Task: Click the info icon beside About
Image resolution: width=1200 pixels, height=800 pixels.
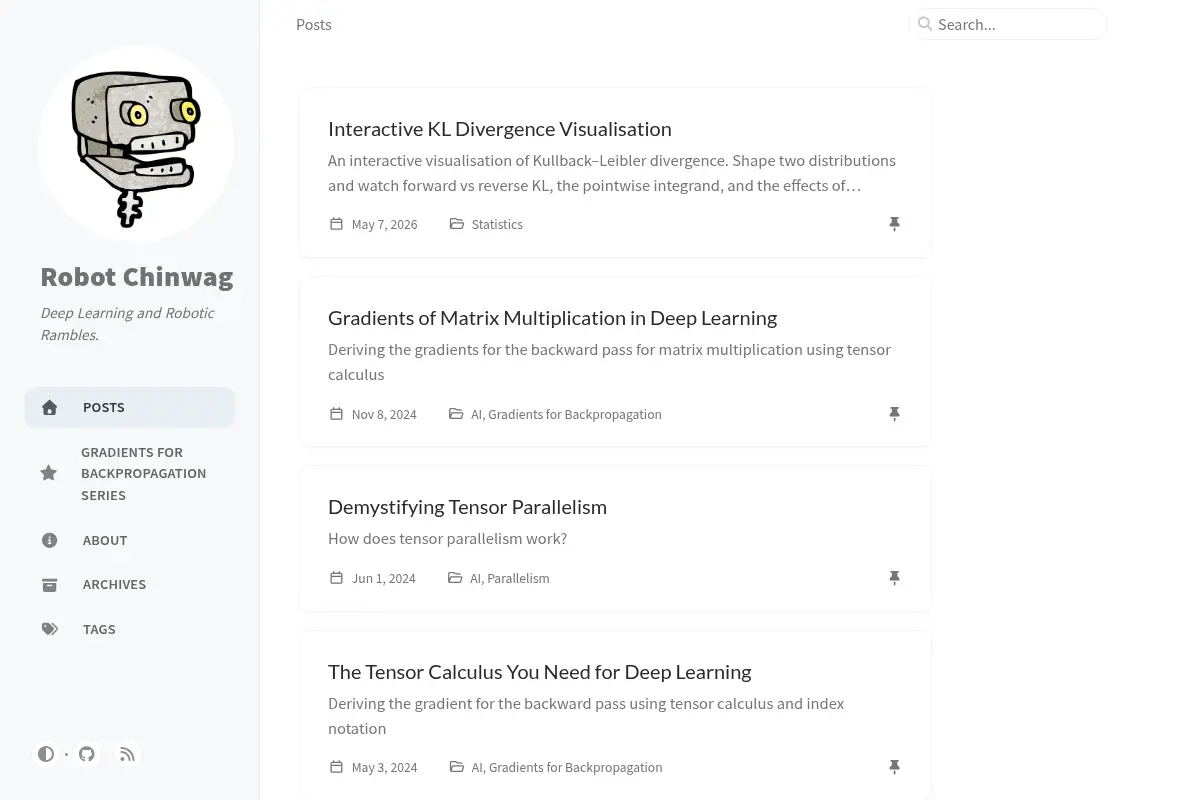Action: click(50, 540)
